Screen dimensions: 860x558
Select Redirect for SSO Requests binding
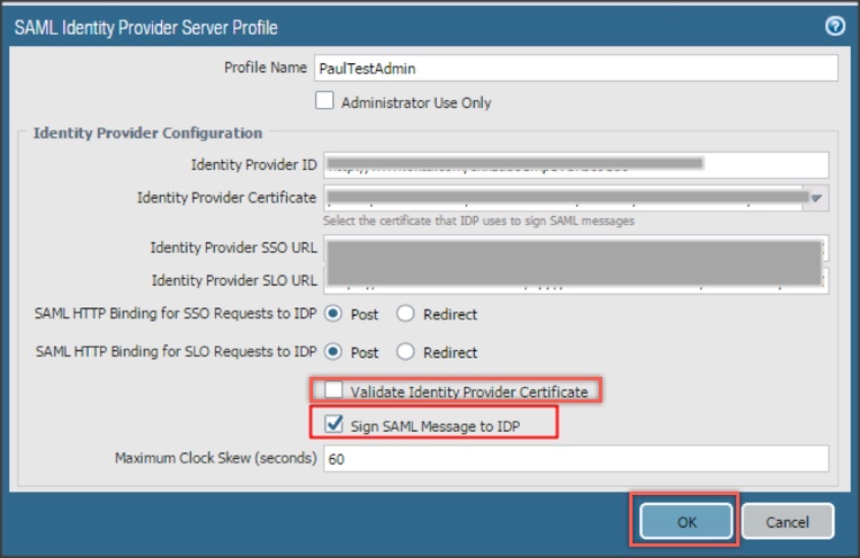click(x=406, y=314)
